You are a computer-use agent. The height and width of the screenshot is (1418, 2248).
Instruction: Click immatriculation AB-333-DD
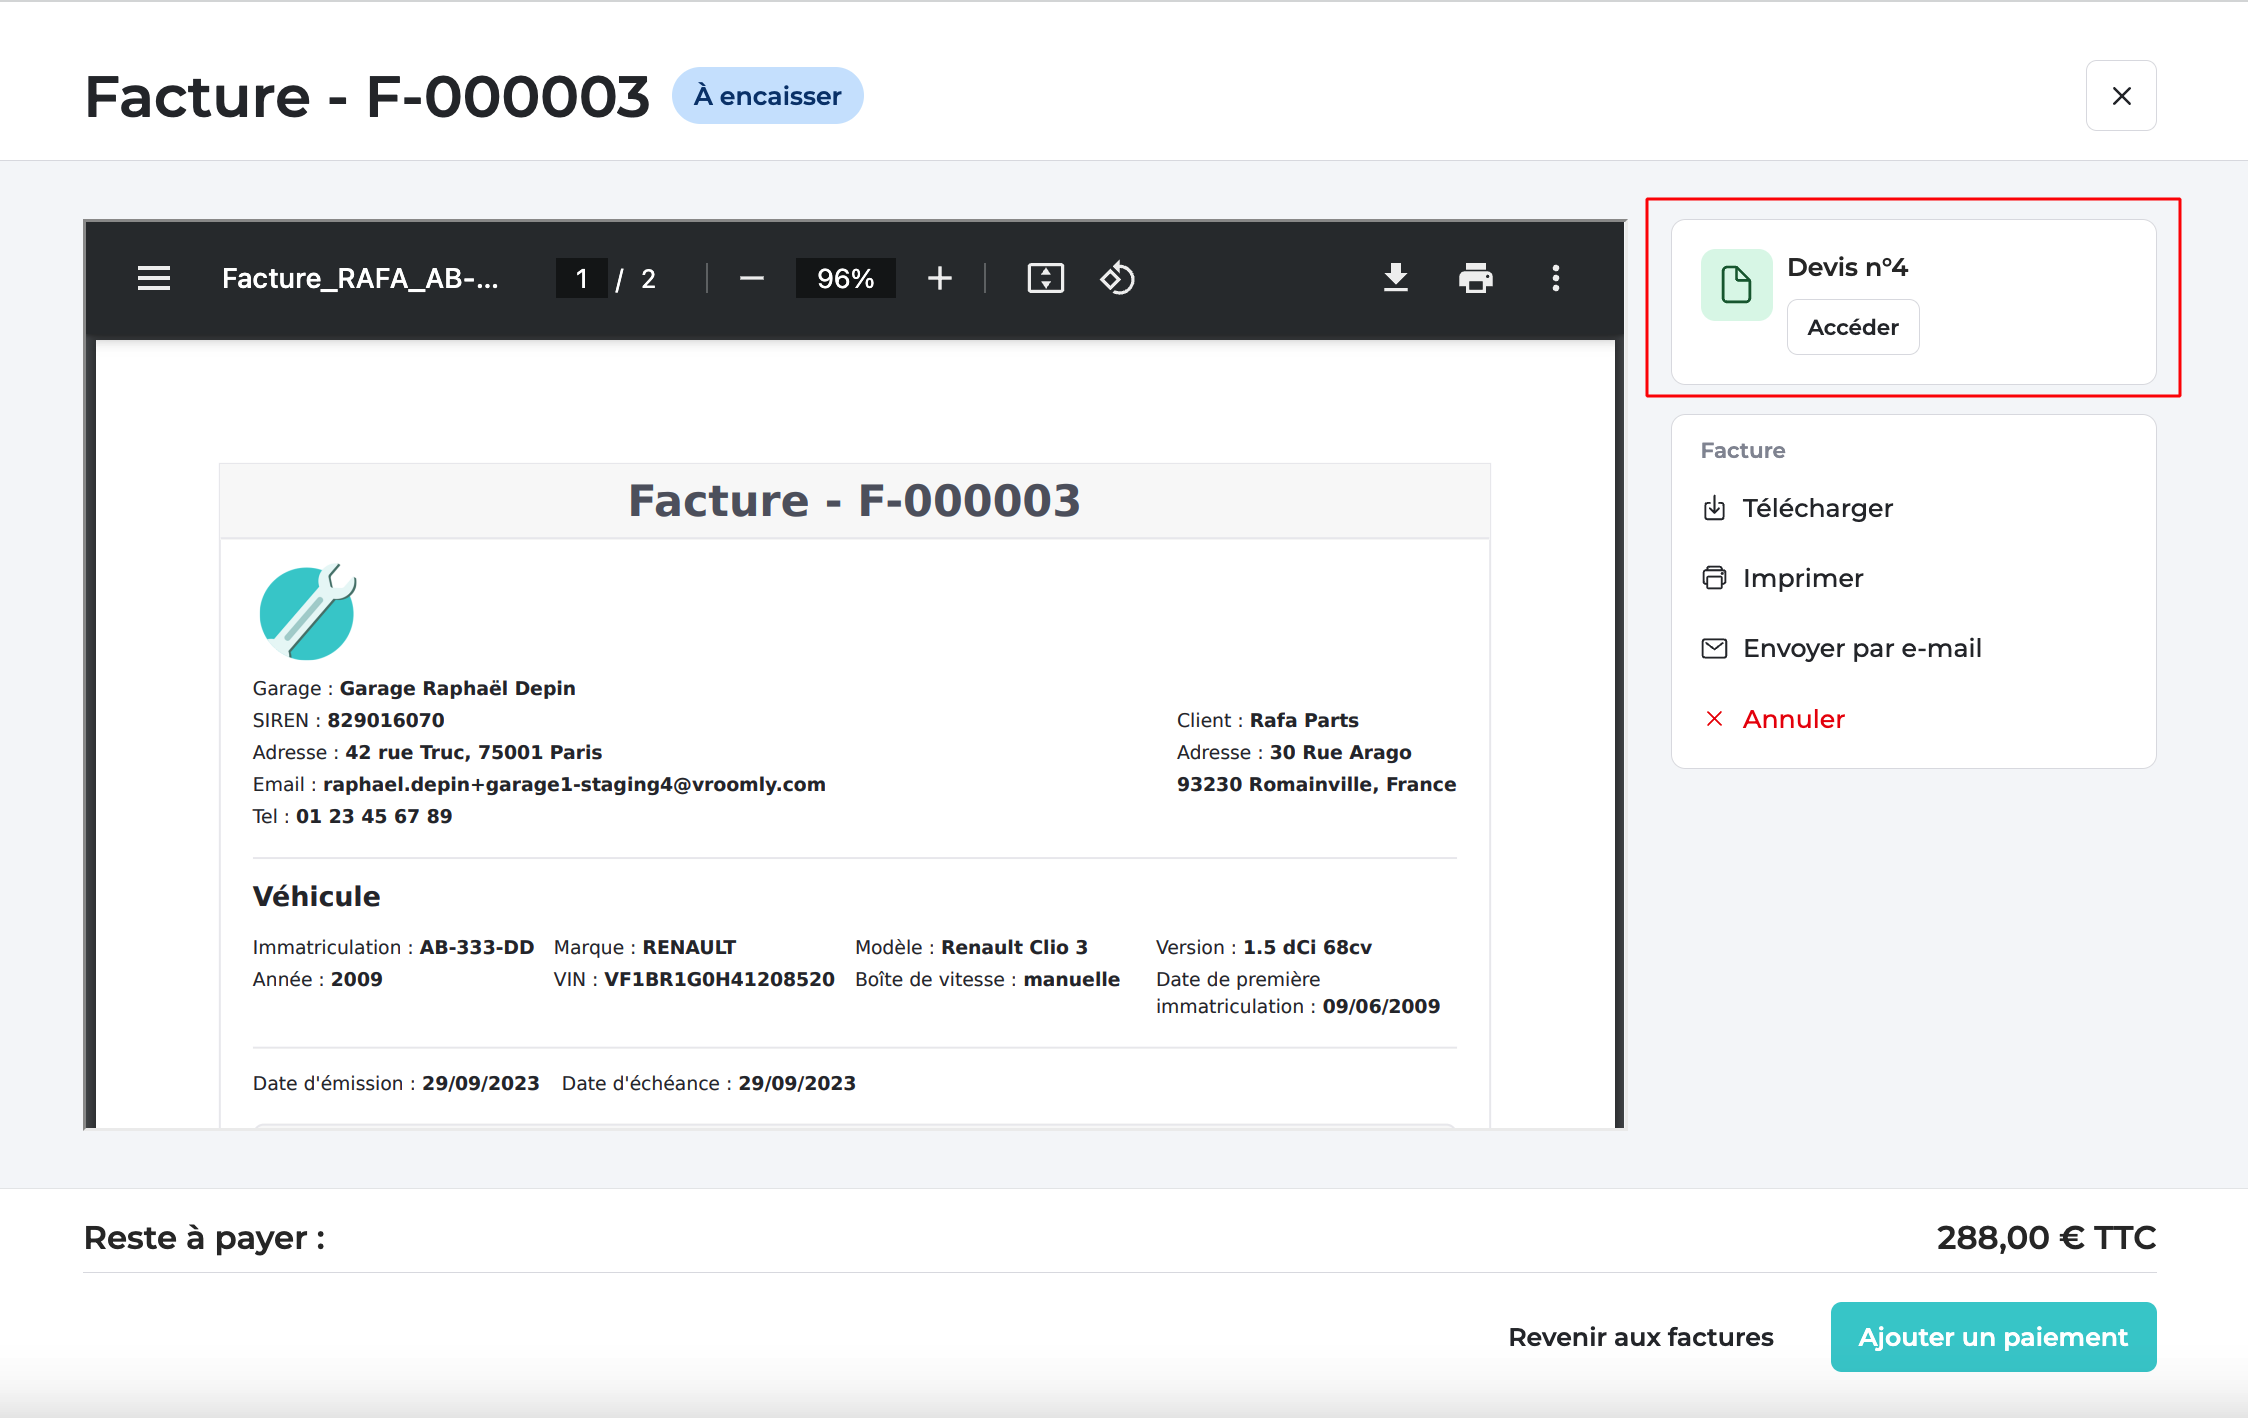[476, 947]
